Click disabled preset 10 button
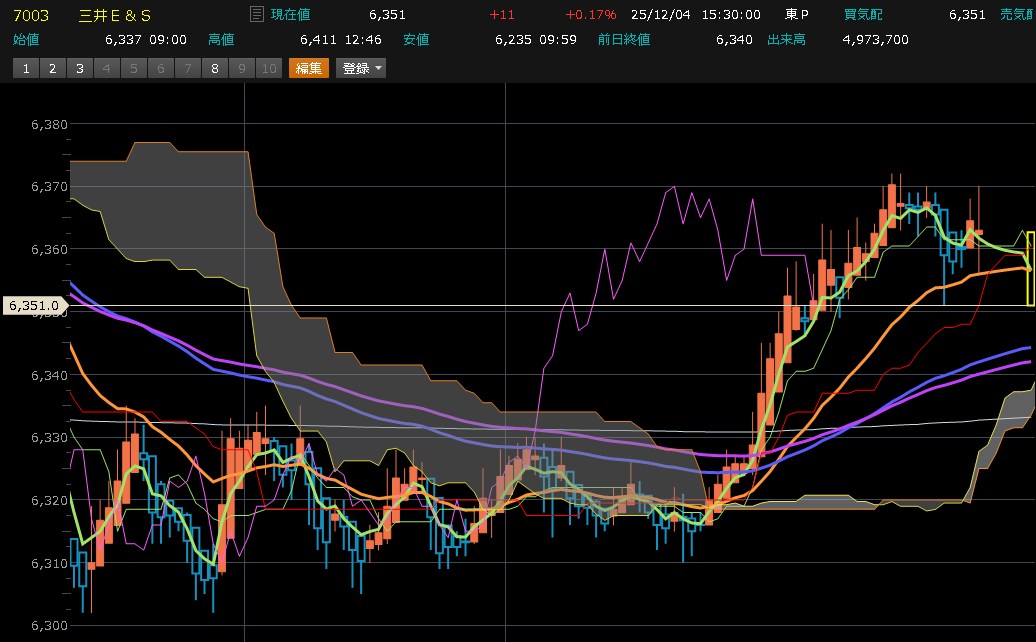This screenshot has height=642, width=1036. (x=268, y=68)
